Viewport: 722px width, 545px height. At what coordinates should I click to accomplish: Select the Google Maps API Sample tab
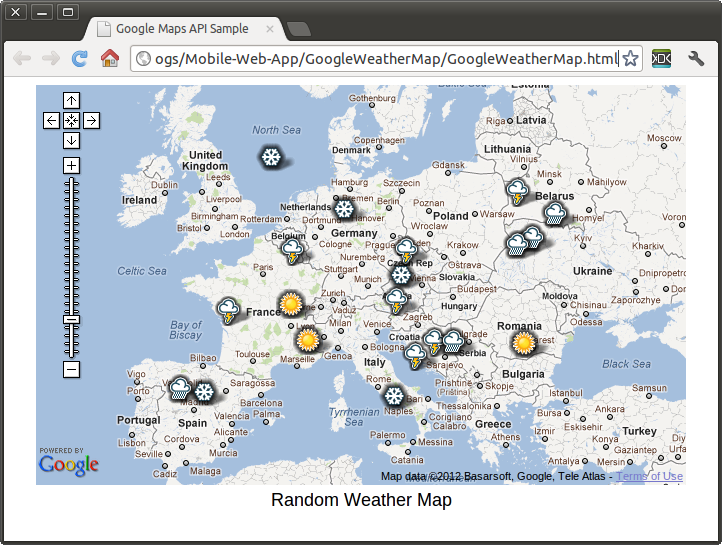point(182,29)
